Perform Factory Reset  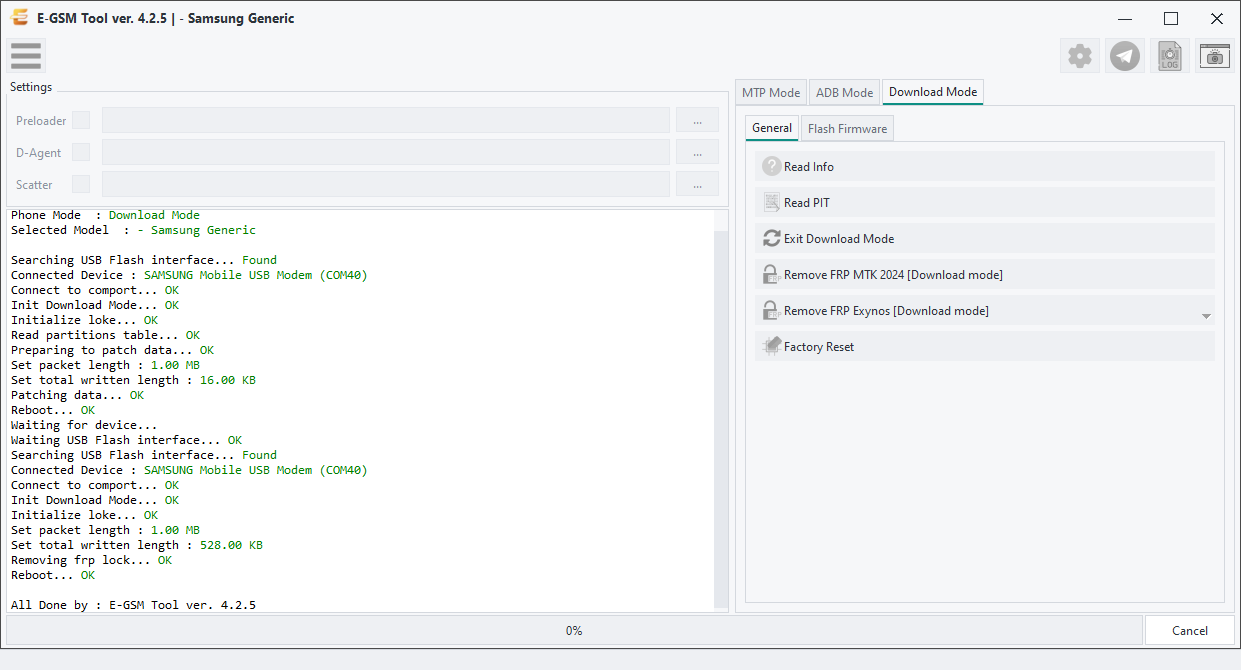[985, 347]
